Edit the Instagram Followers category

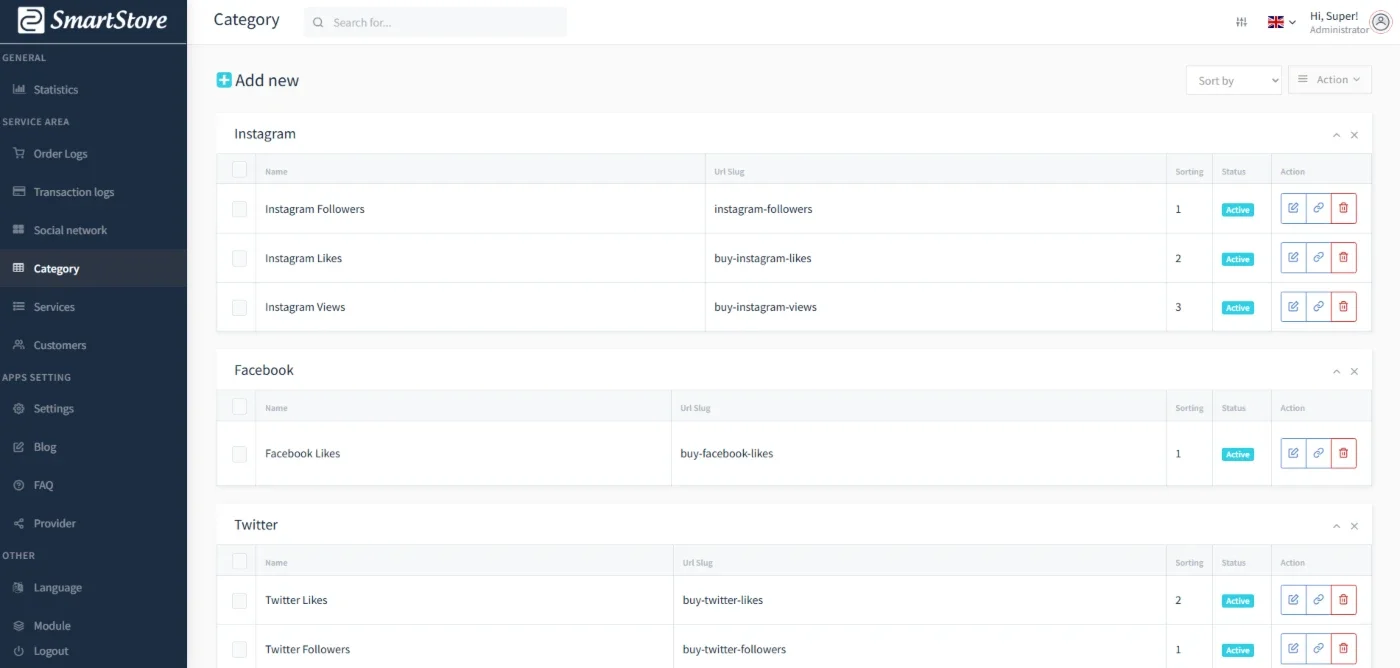[1293, 208]
